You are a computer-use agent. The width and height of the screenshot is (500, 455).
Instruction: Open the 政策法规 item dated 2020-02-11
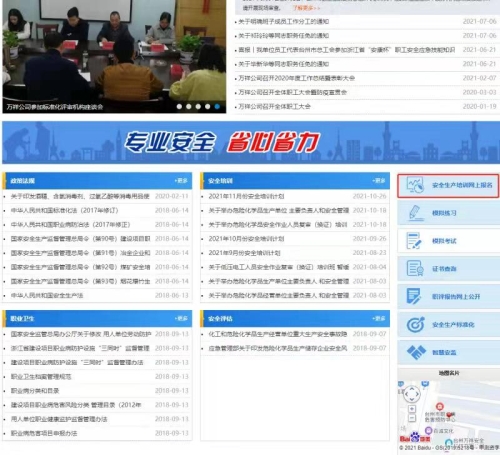point(80,196)
